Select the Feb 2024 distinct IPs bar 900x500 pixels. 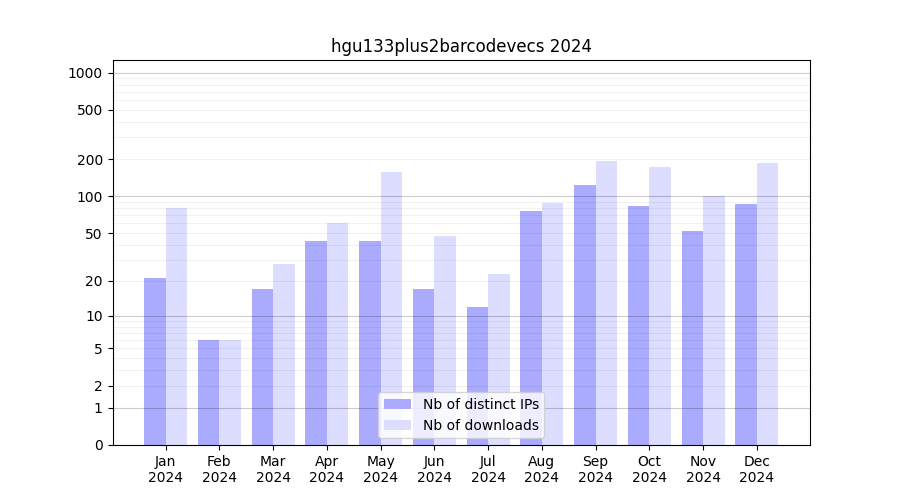[209, 392]
